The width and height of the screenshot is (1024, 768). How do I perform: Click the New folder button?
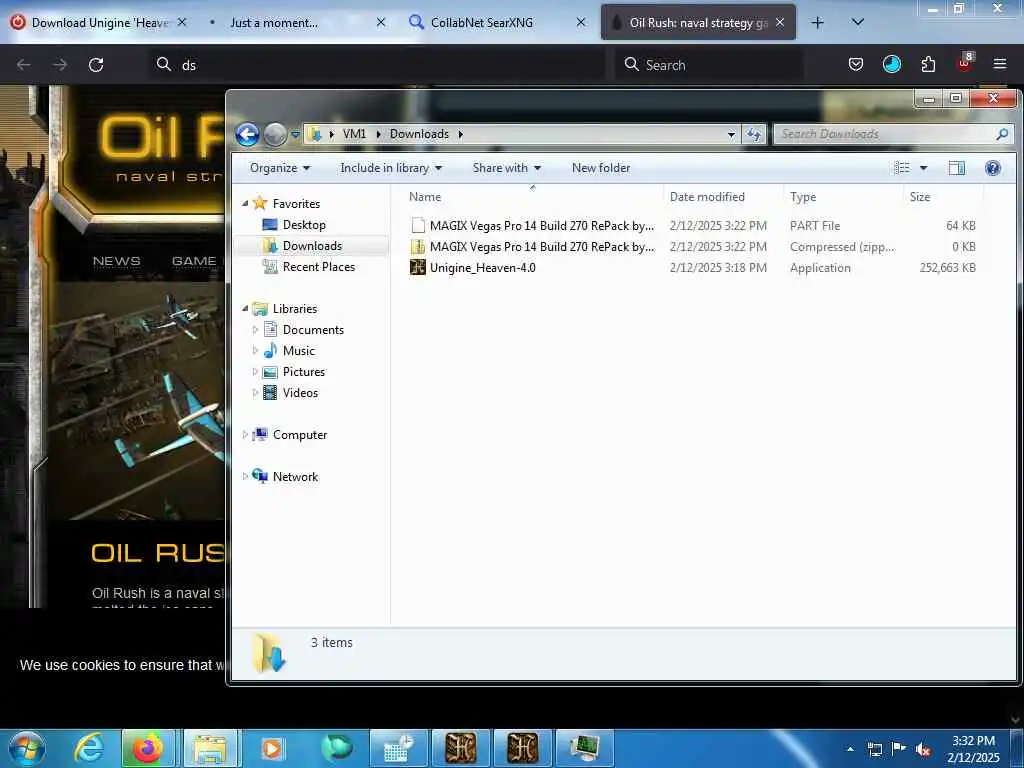[601, 168]
